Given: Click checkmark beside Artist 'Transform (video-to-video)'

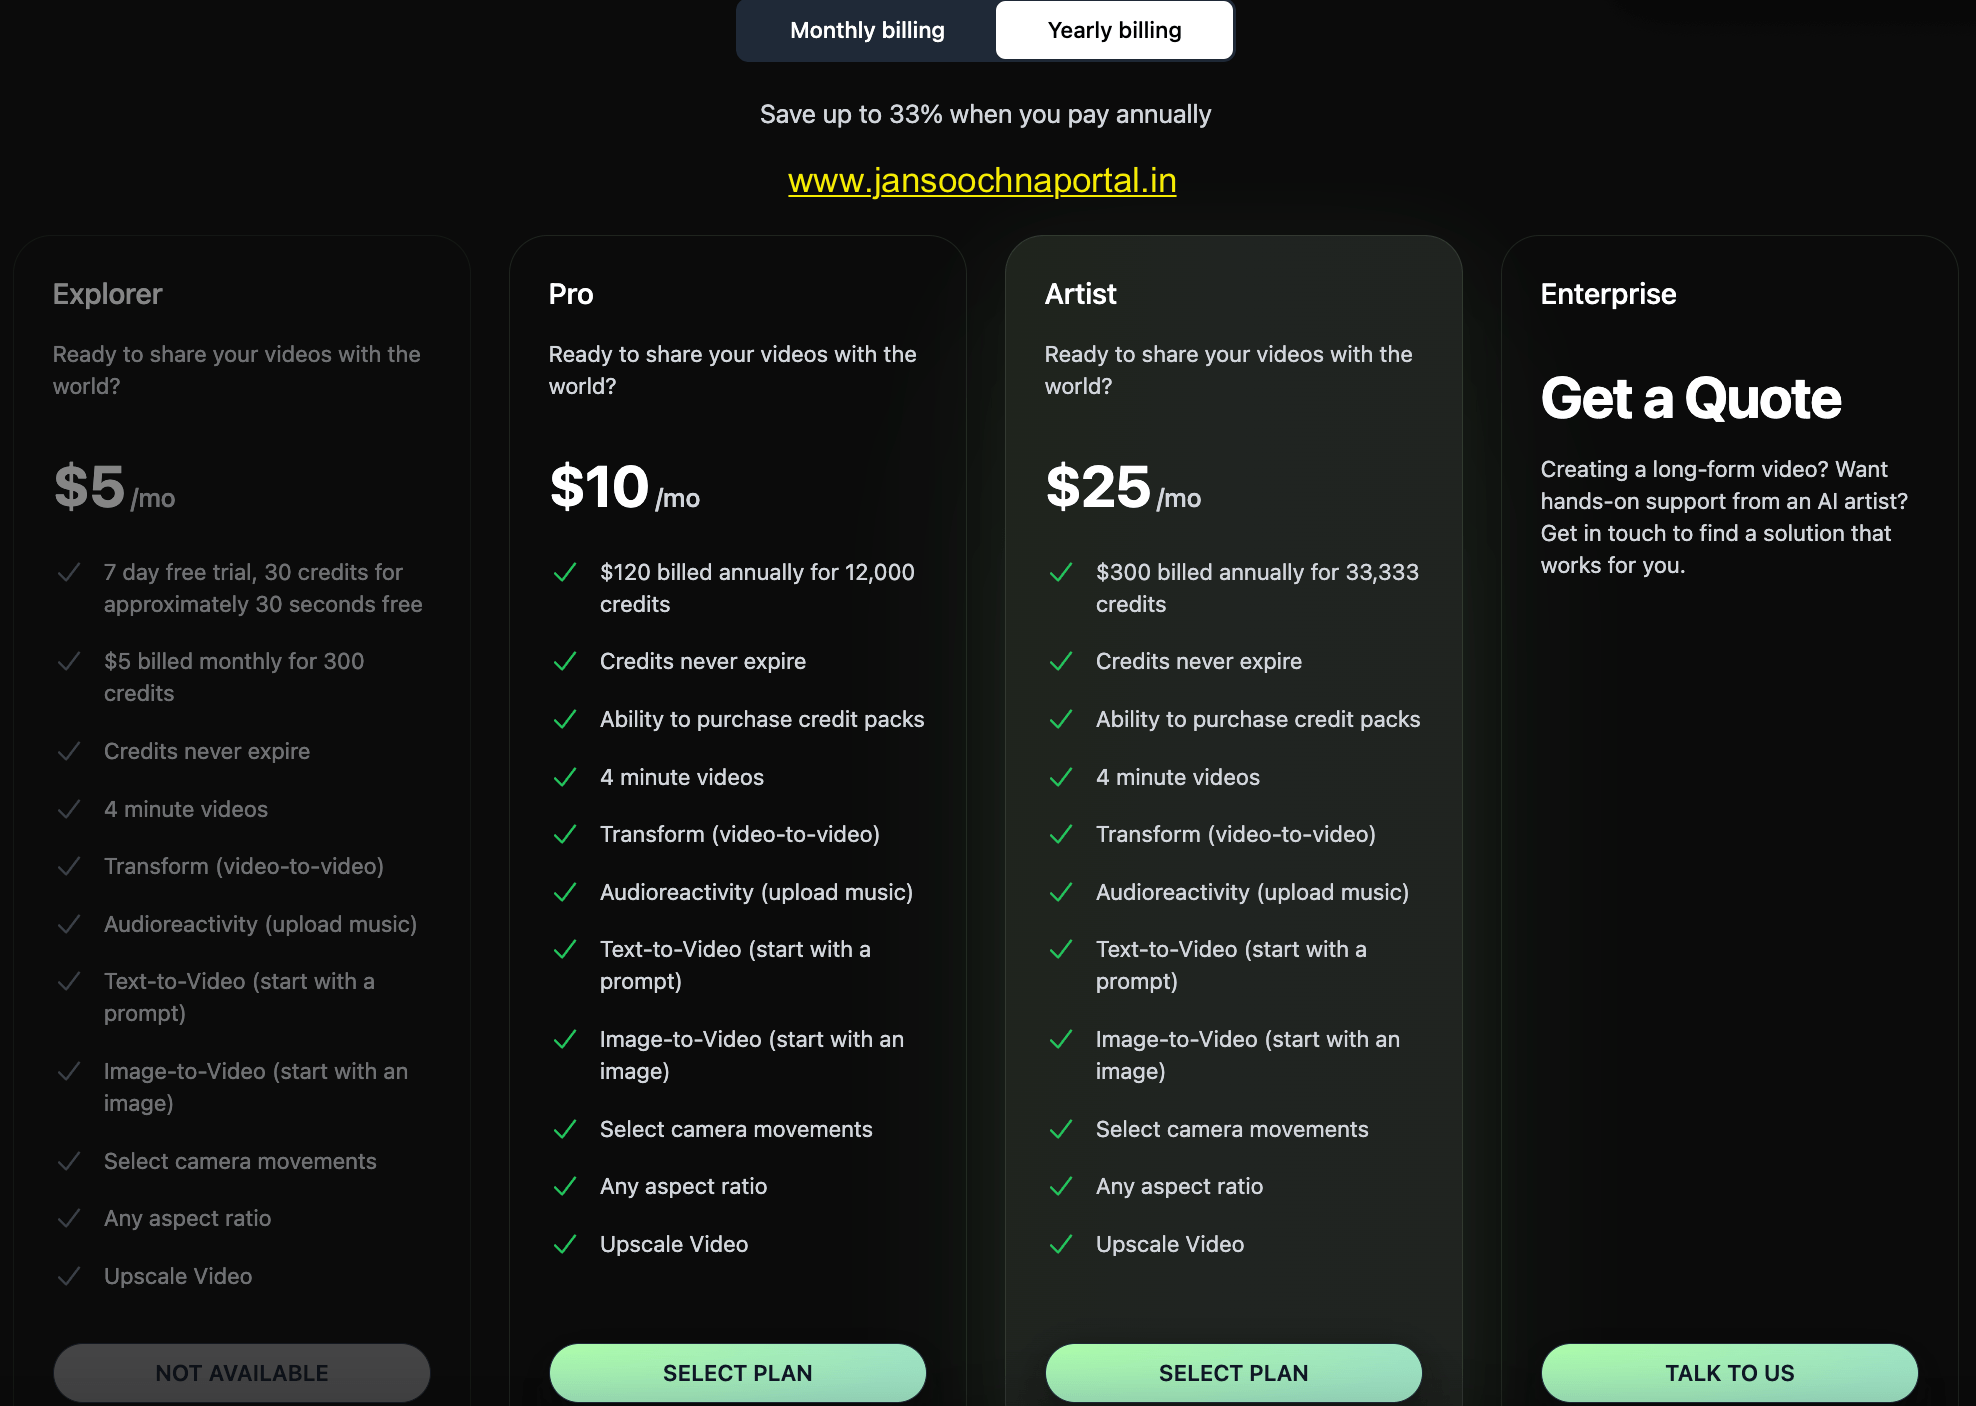Looking at the screenshot, I should [x=1061, y=834].
